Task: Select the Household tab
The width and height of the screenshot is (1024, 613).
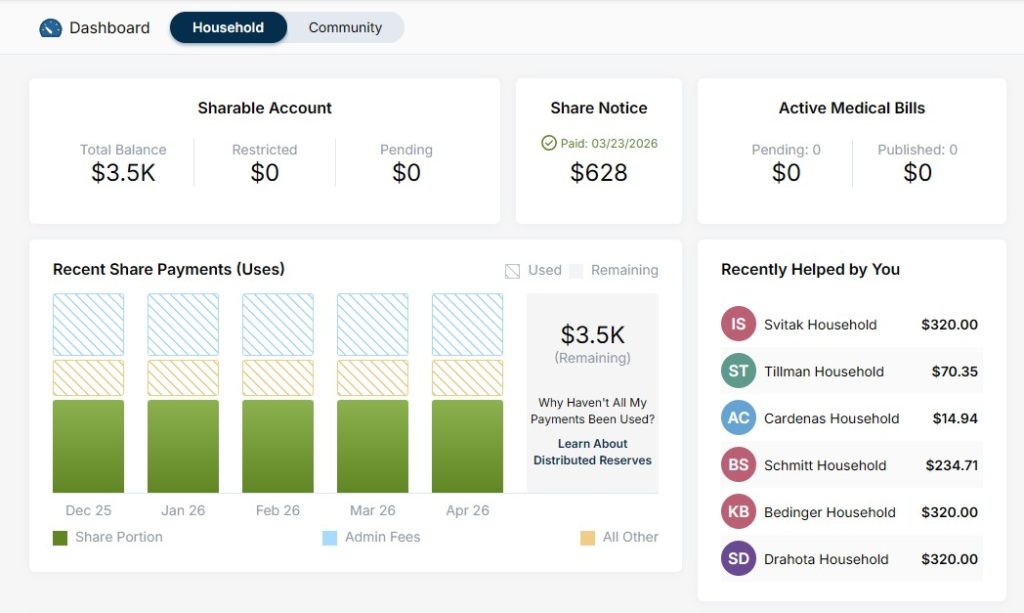Action: 228,27
